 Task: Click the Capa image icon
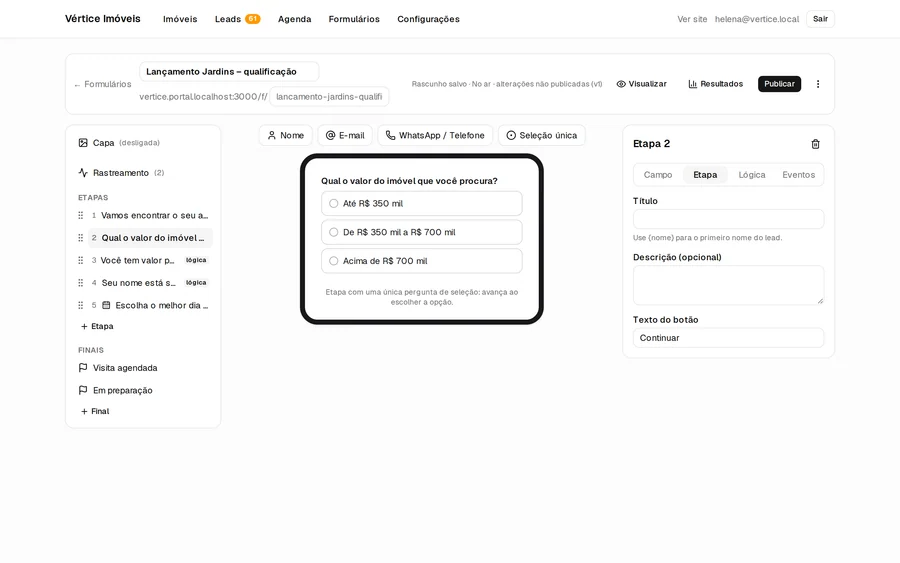click(83, 143)
